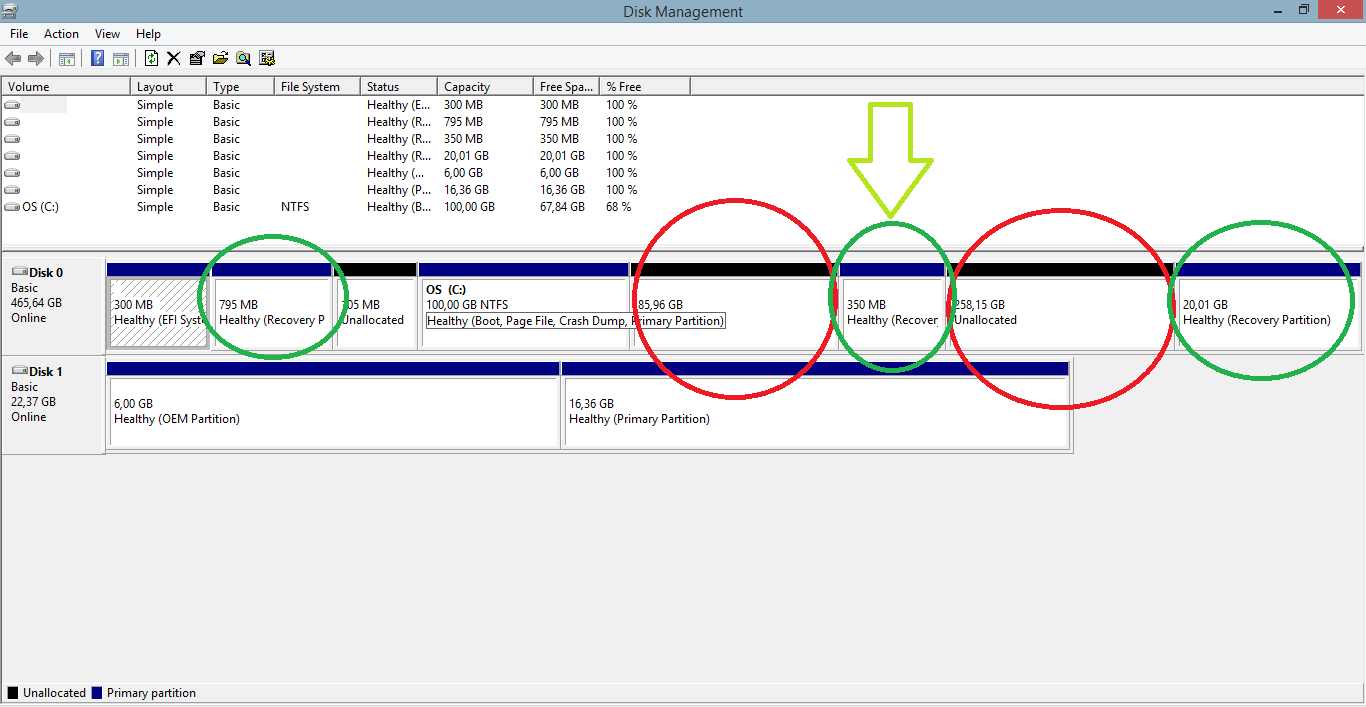Sort by the Capacity column header

485,87
